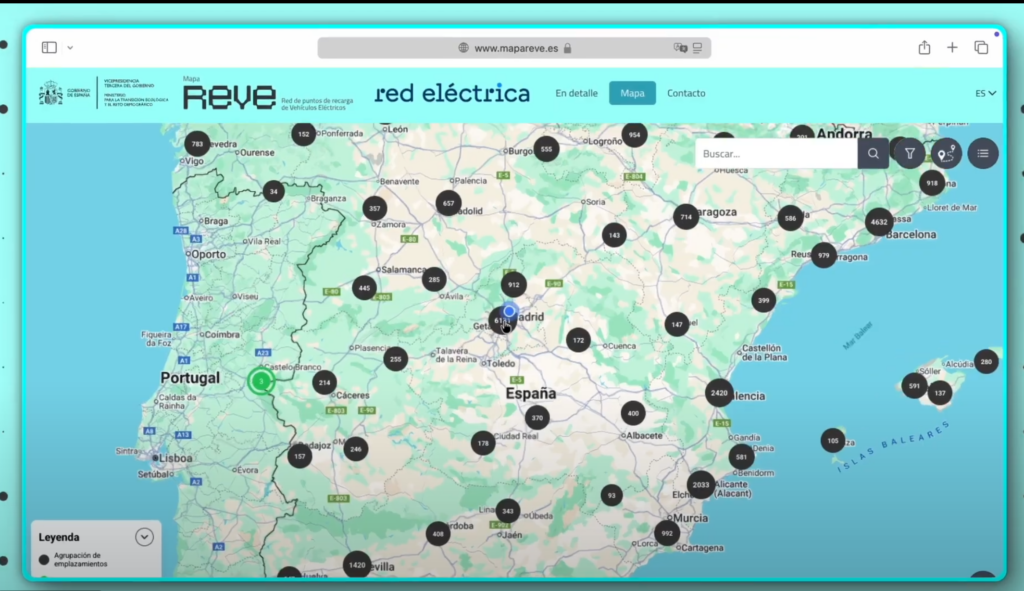
Task: Open the route planner icon
Action: [945, 153]
